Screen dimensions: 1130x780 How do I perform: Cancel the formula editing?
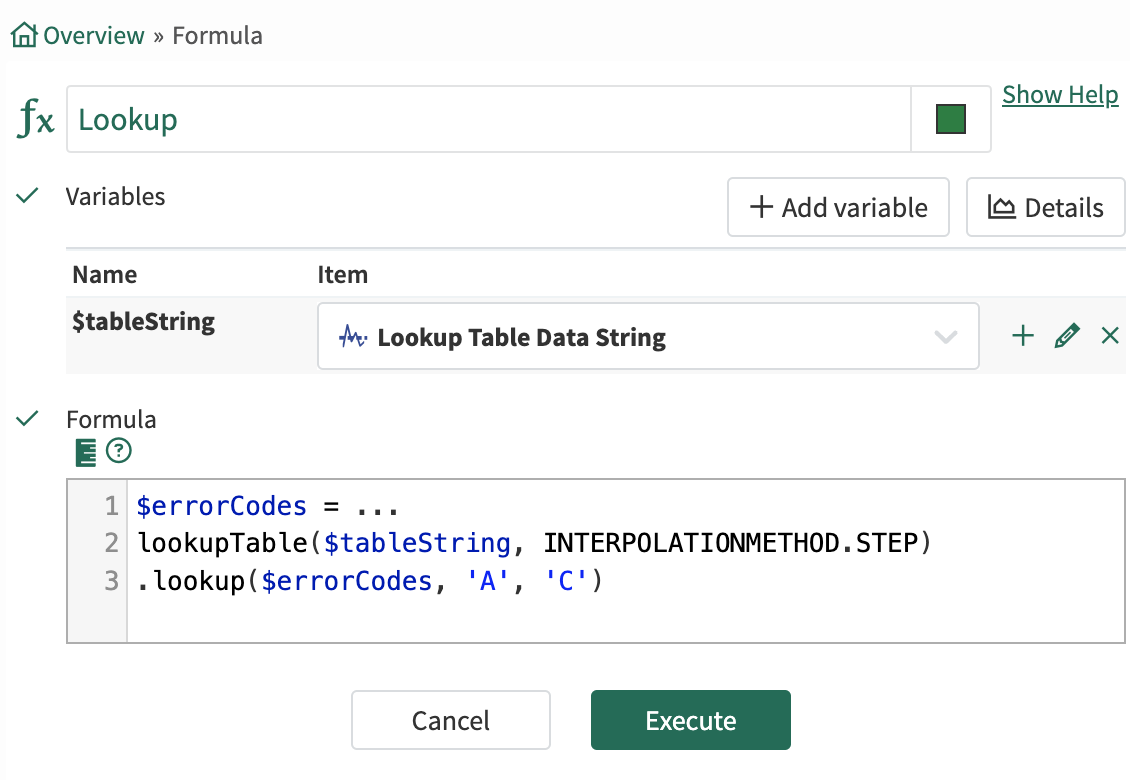click(x=450, y=720)
